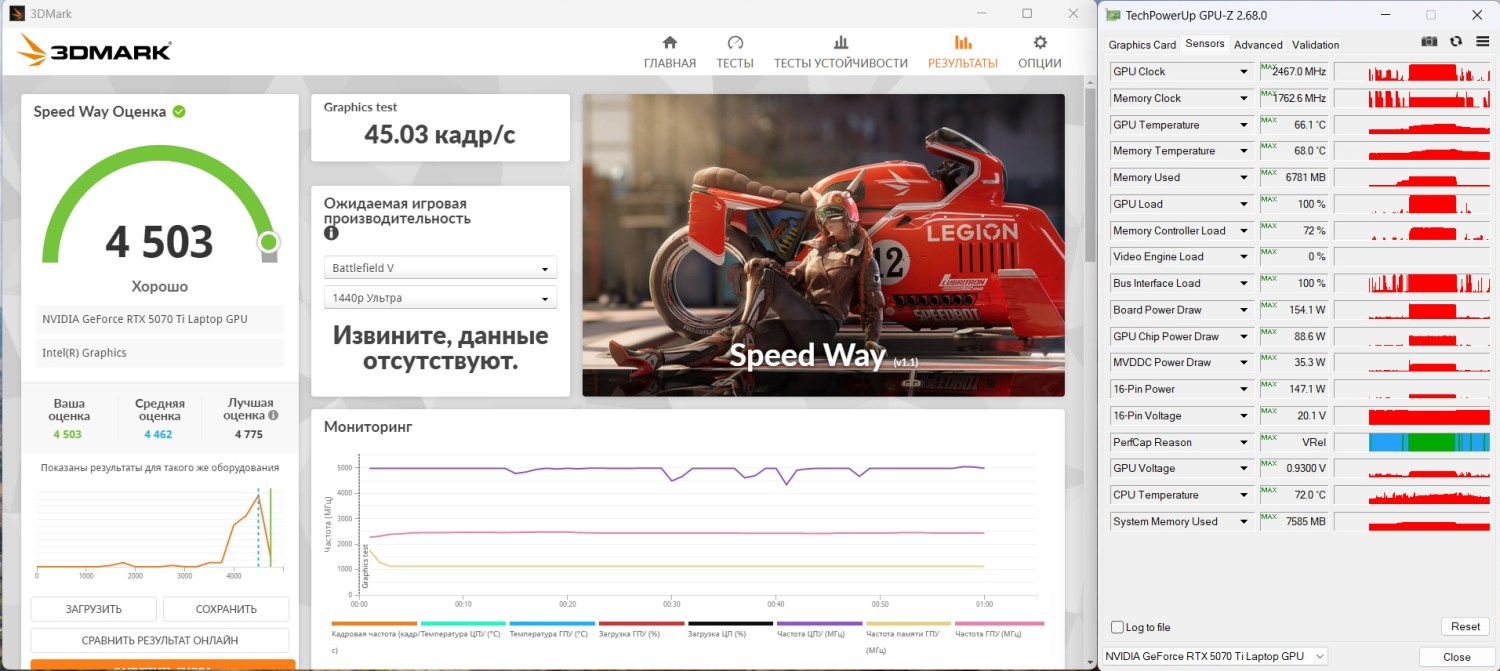Expand the GPU Load sensor dropdown arrow
The image size is (1500, 671).
coord(1245,204)
